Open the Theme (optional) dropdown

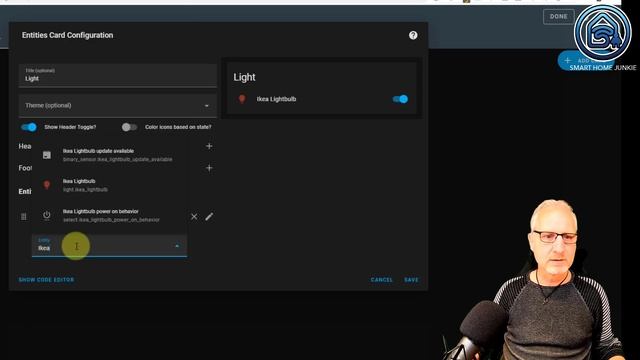coord(118,106)
